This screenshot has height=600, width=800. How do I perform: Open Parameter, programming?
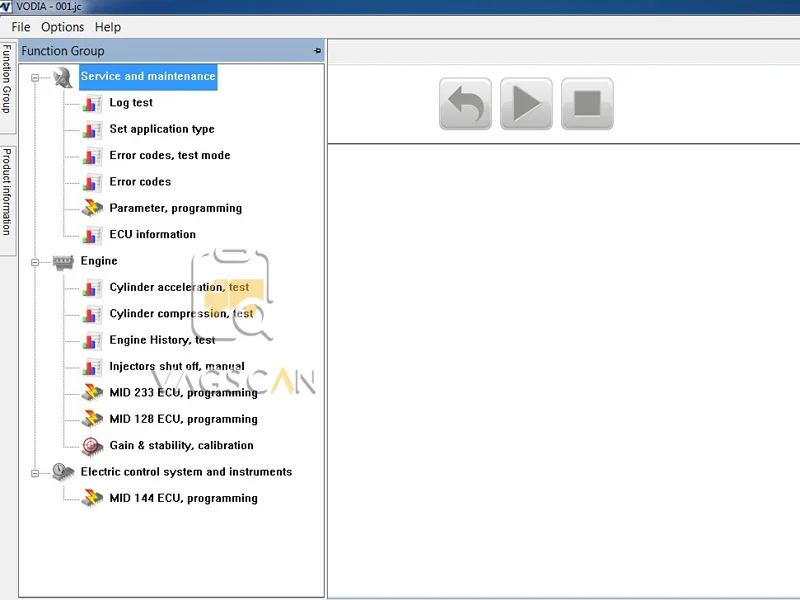pyautogui.click(x=176, y=208)
